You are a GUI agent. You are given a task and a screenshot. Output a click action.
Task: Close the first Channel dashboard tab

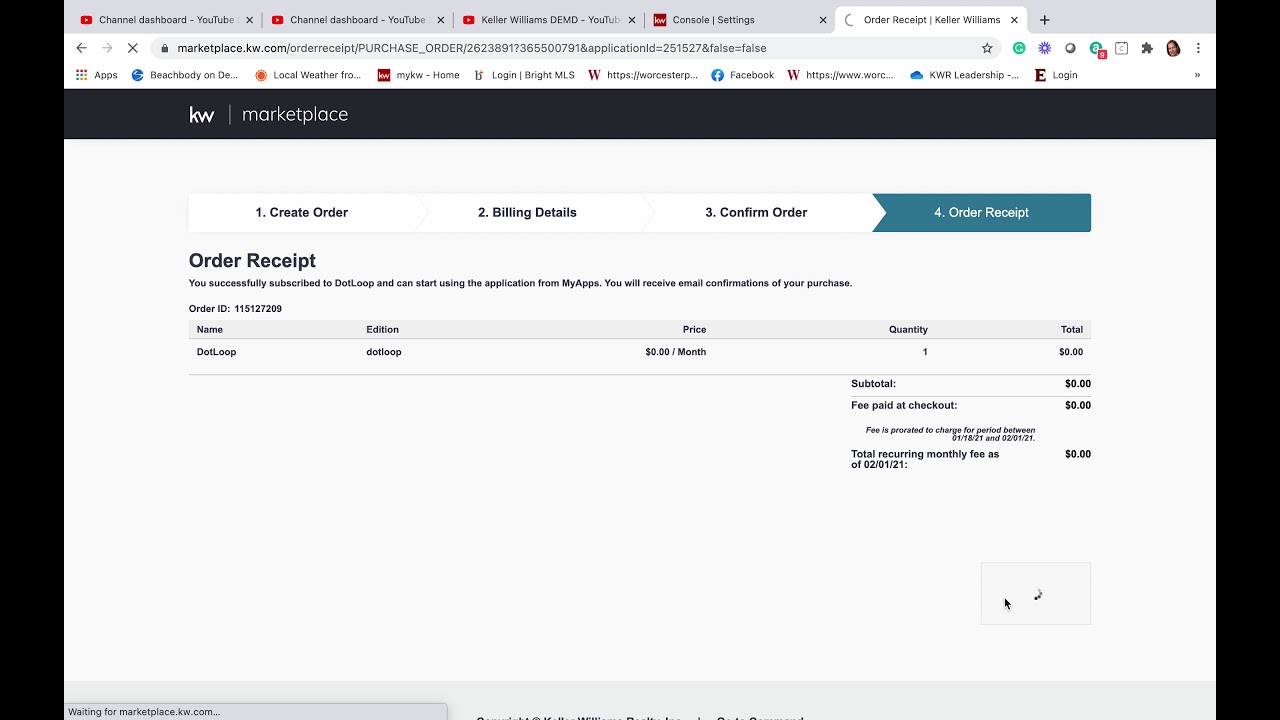point(249,20)
